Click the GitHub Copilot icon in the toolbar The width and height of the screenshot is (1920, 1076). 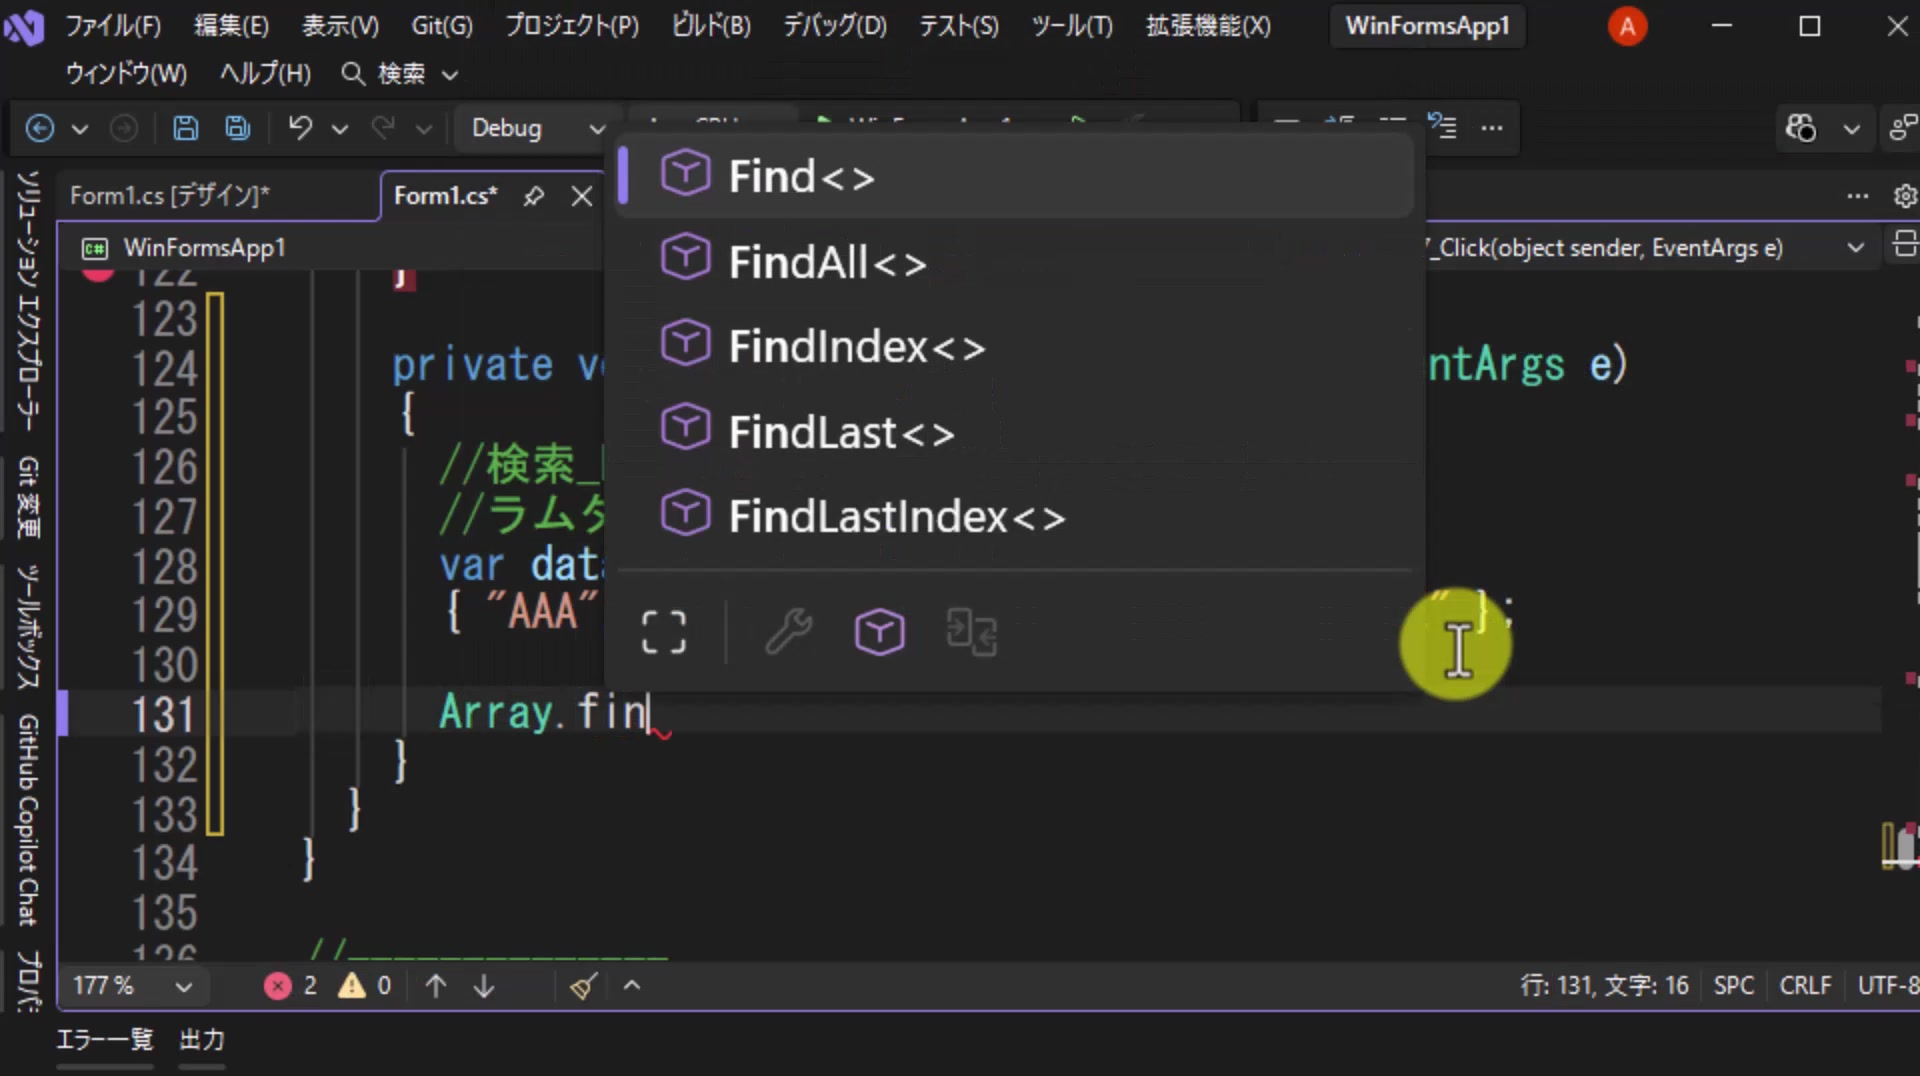coord(1801,128)
